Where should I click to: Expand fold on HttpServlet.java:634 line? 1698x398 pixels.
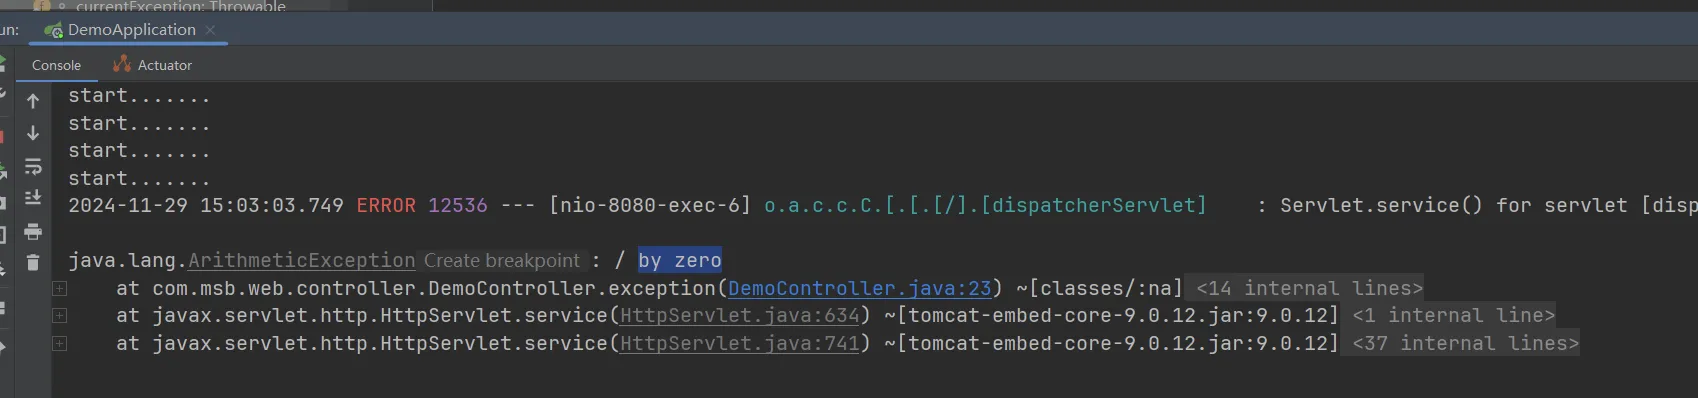click(x=60, y=316)
